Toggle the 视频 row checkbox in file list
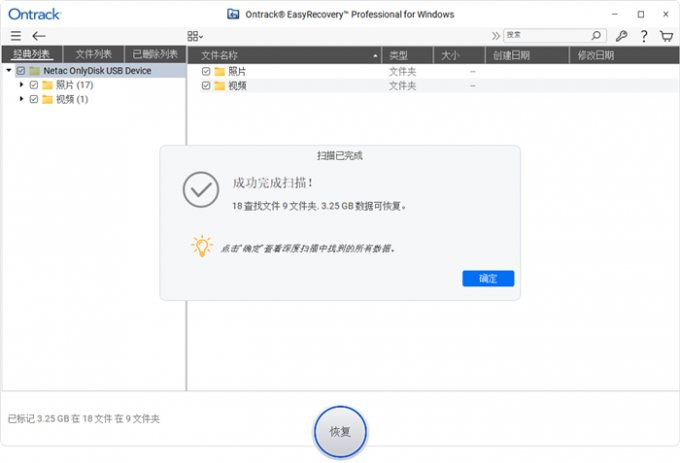This screenshot has width=680, height=463. (x=206, y=86)
